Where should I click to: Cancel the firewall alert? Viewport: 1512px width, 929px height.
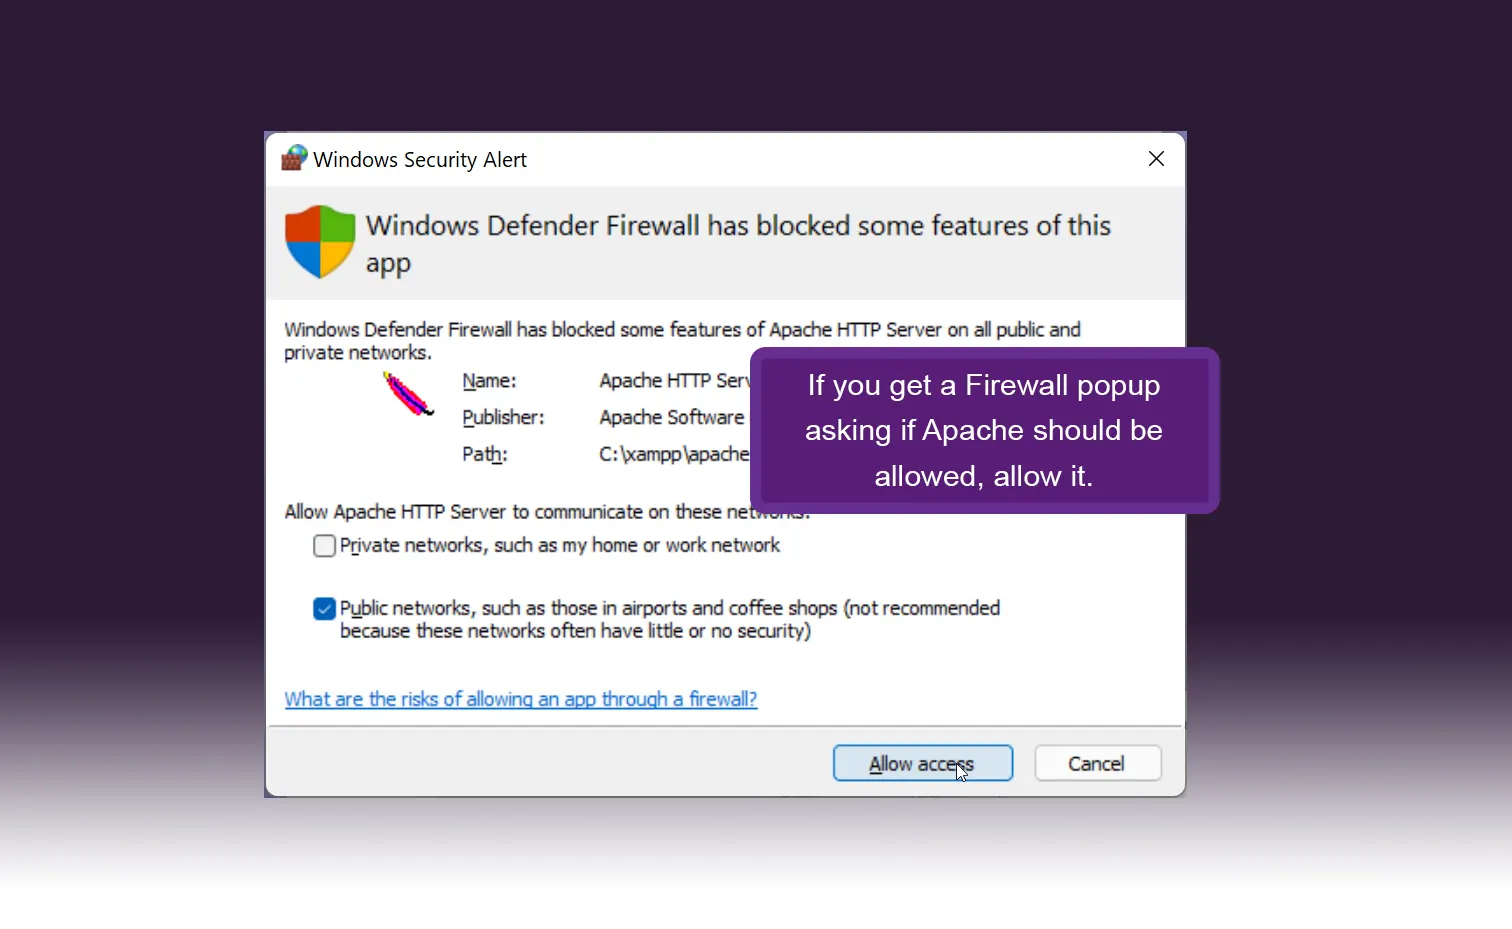[x=1097, y=764]
